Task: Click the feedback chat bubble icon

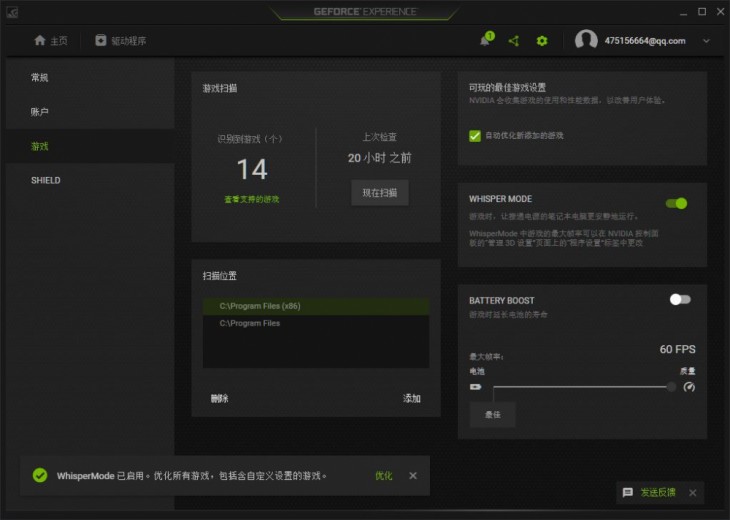Action: (x=628, y=493)
